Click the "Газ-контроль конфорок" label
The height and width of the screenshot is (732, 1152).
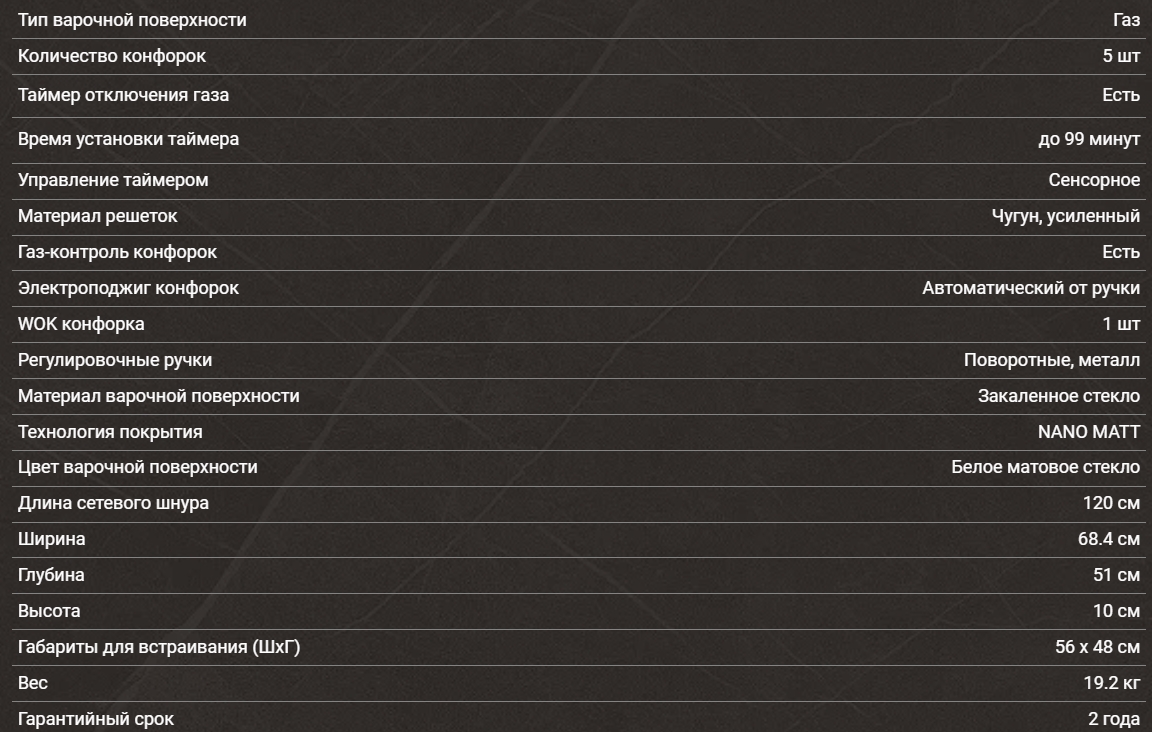(x=117, y=252)
